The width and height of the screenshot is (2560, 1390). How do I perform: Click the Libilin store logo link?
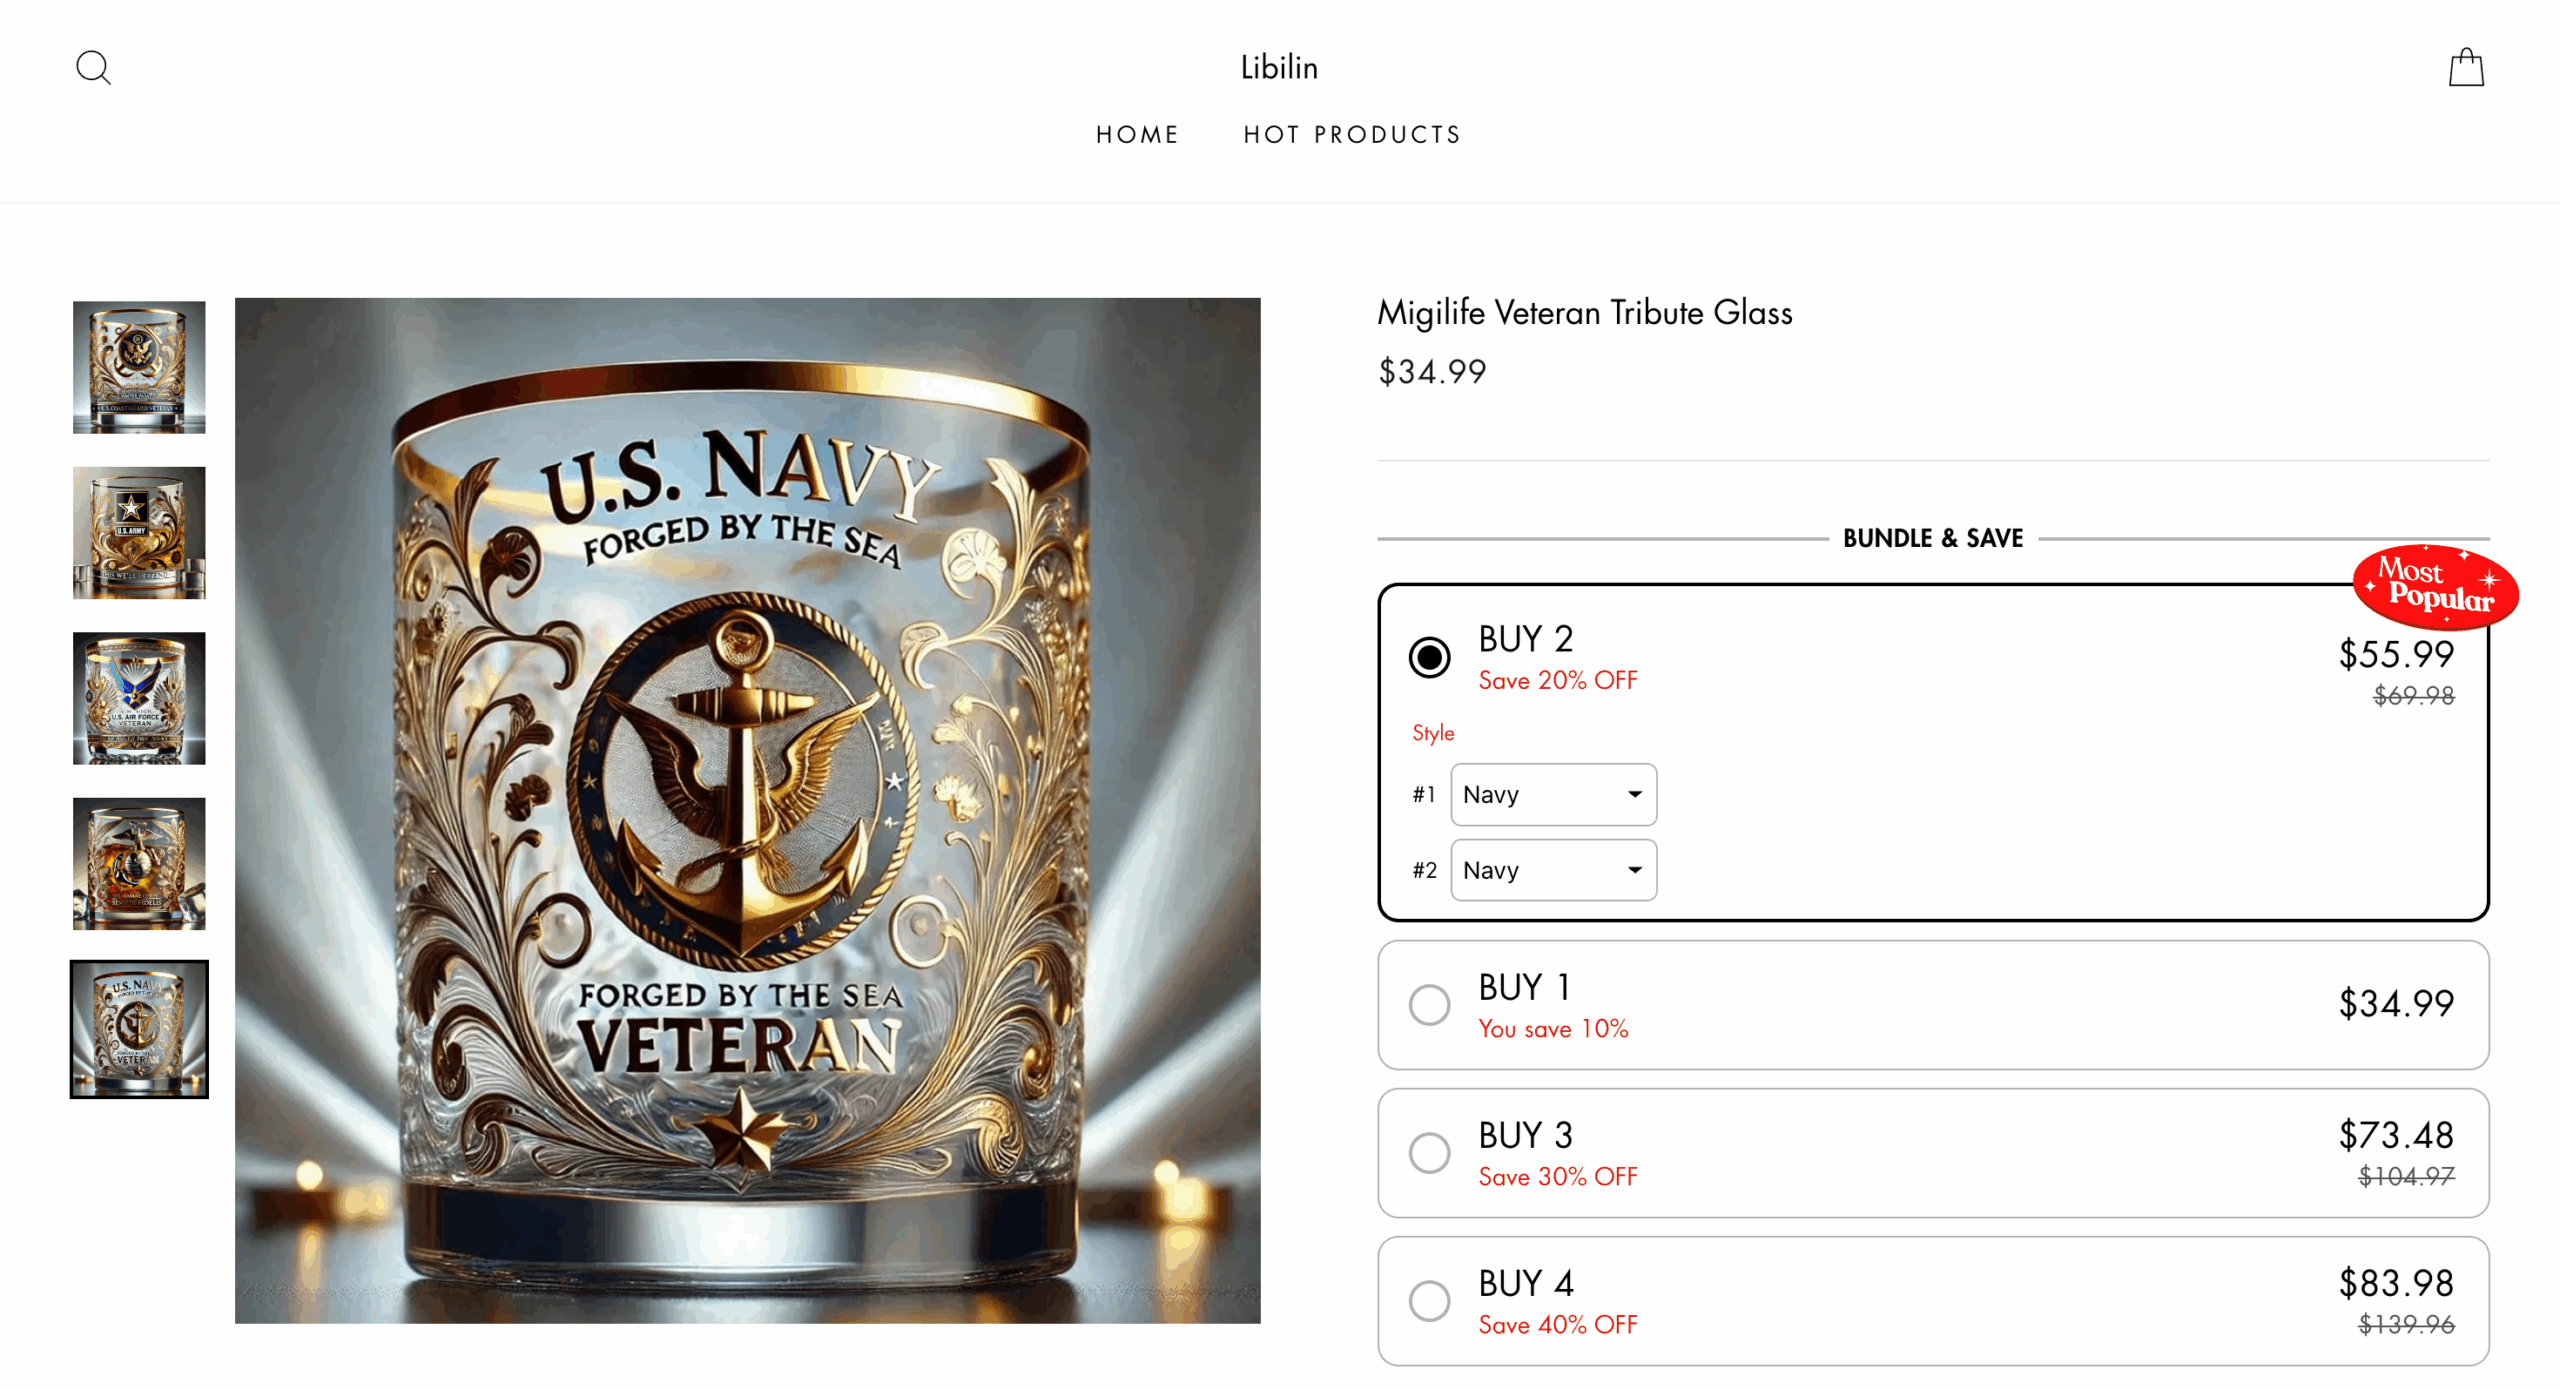click(1279, 67)
